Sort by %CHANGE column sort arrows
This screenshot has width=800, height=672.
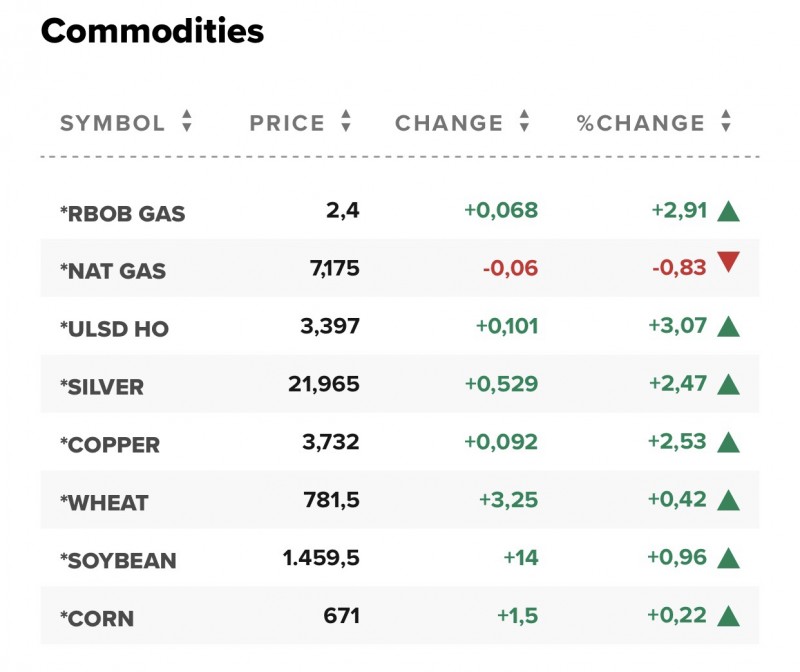pyautogui.click(x=726, y=122)
